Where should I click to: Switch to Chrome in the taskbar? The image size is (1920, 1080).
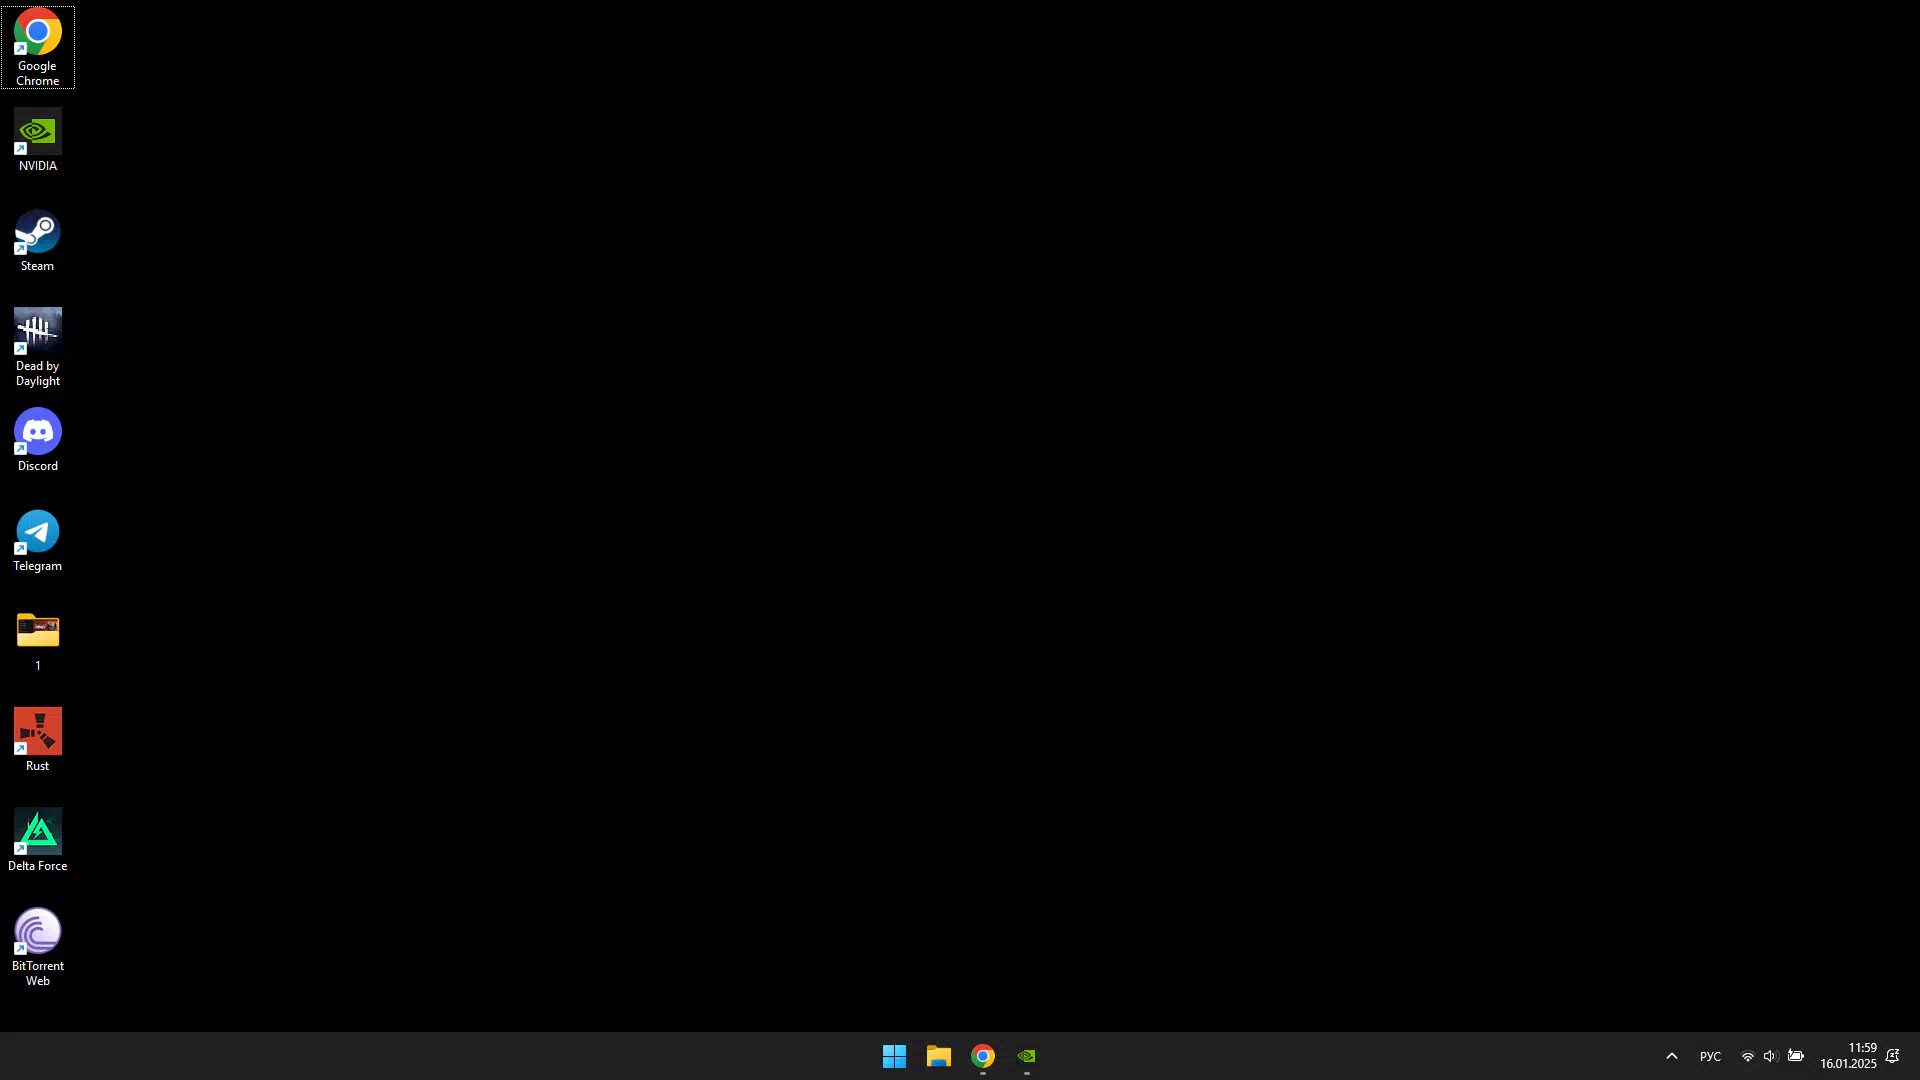click(x=983, y=1056)
